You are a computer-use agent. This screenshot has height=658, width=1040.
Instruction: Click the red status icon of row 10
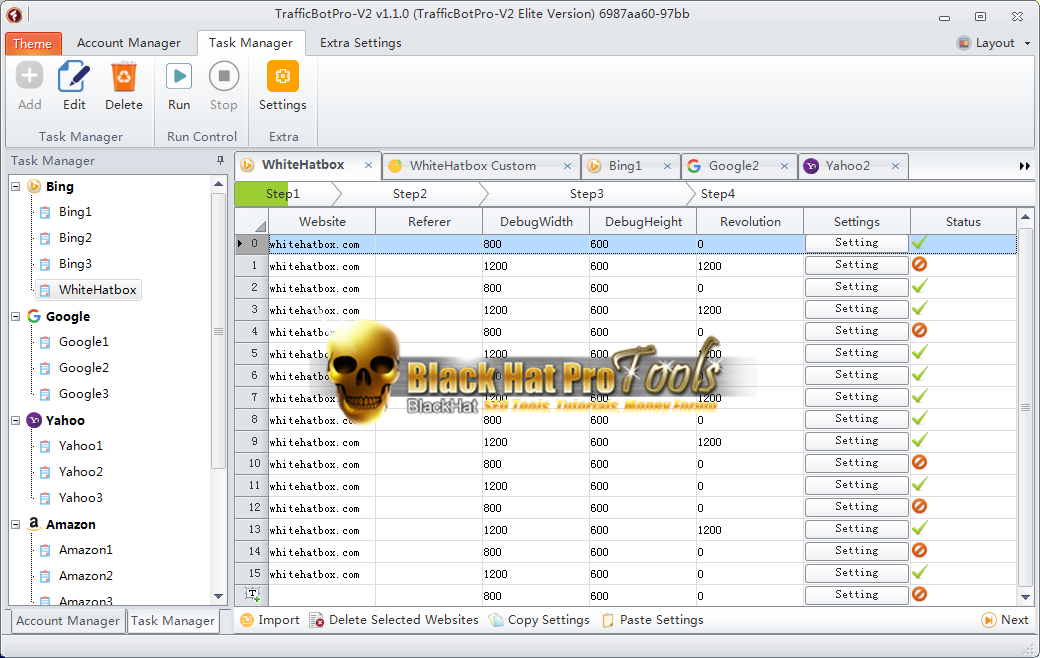(919, 462)
